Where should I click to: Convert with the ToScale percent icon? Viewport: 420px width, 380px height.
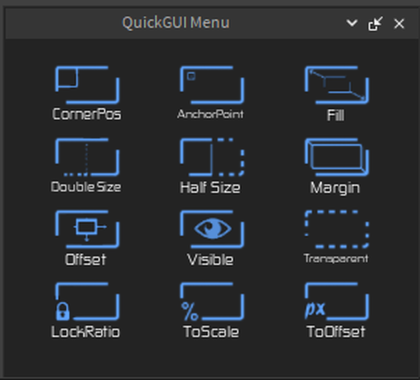click(x=212, y=301)
